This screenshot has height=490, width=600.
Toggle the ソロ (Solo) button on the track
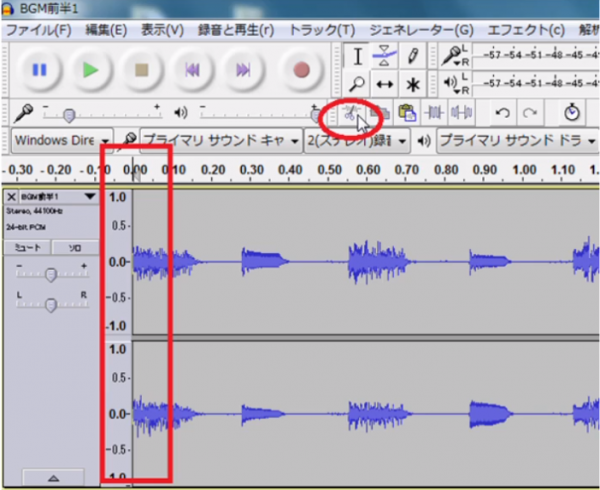(74, 246)
